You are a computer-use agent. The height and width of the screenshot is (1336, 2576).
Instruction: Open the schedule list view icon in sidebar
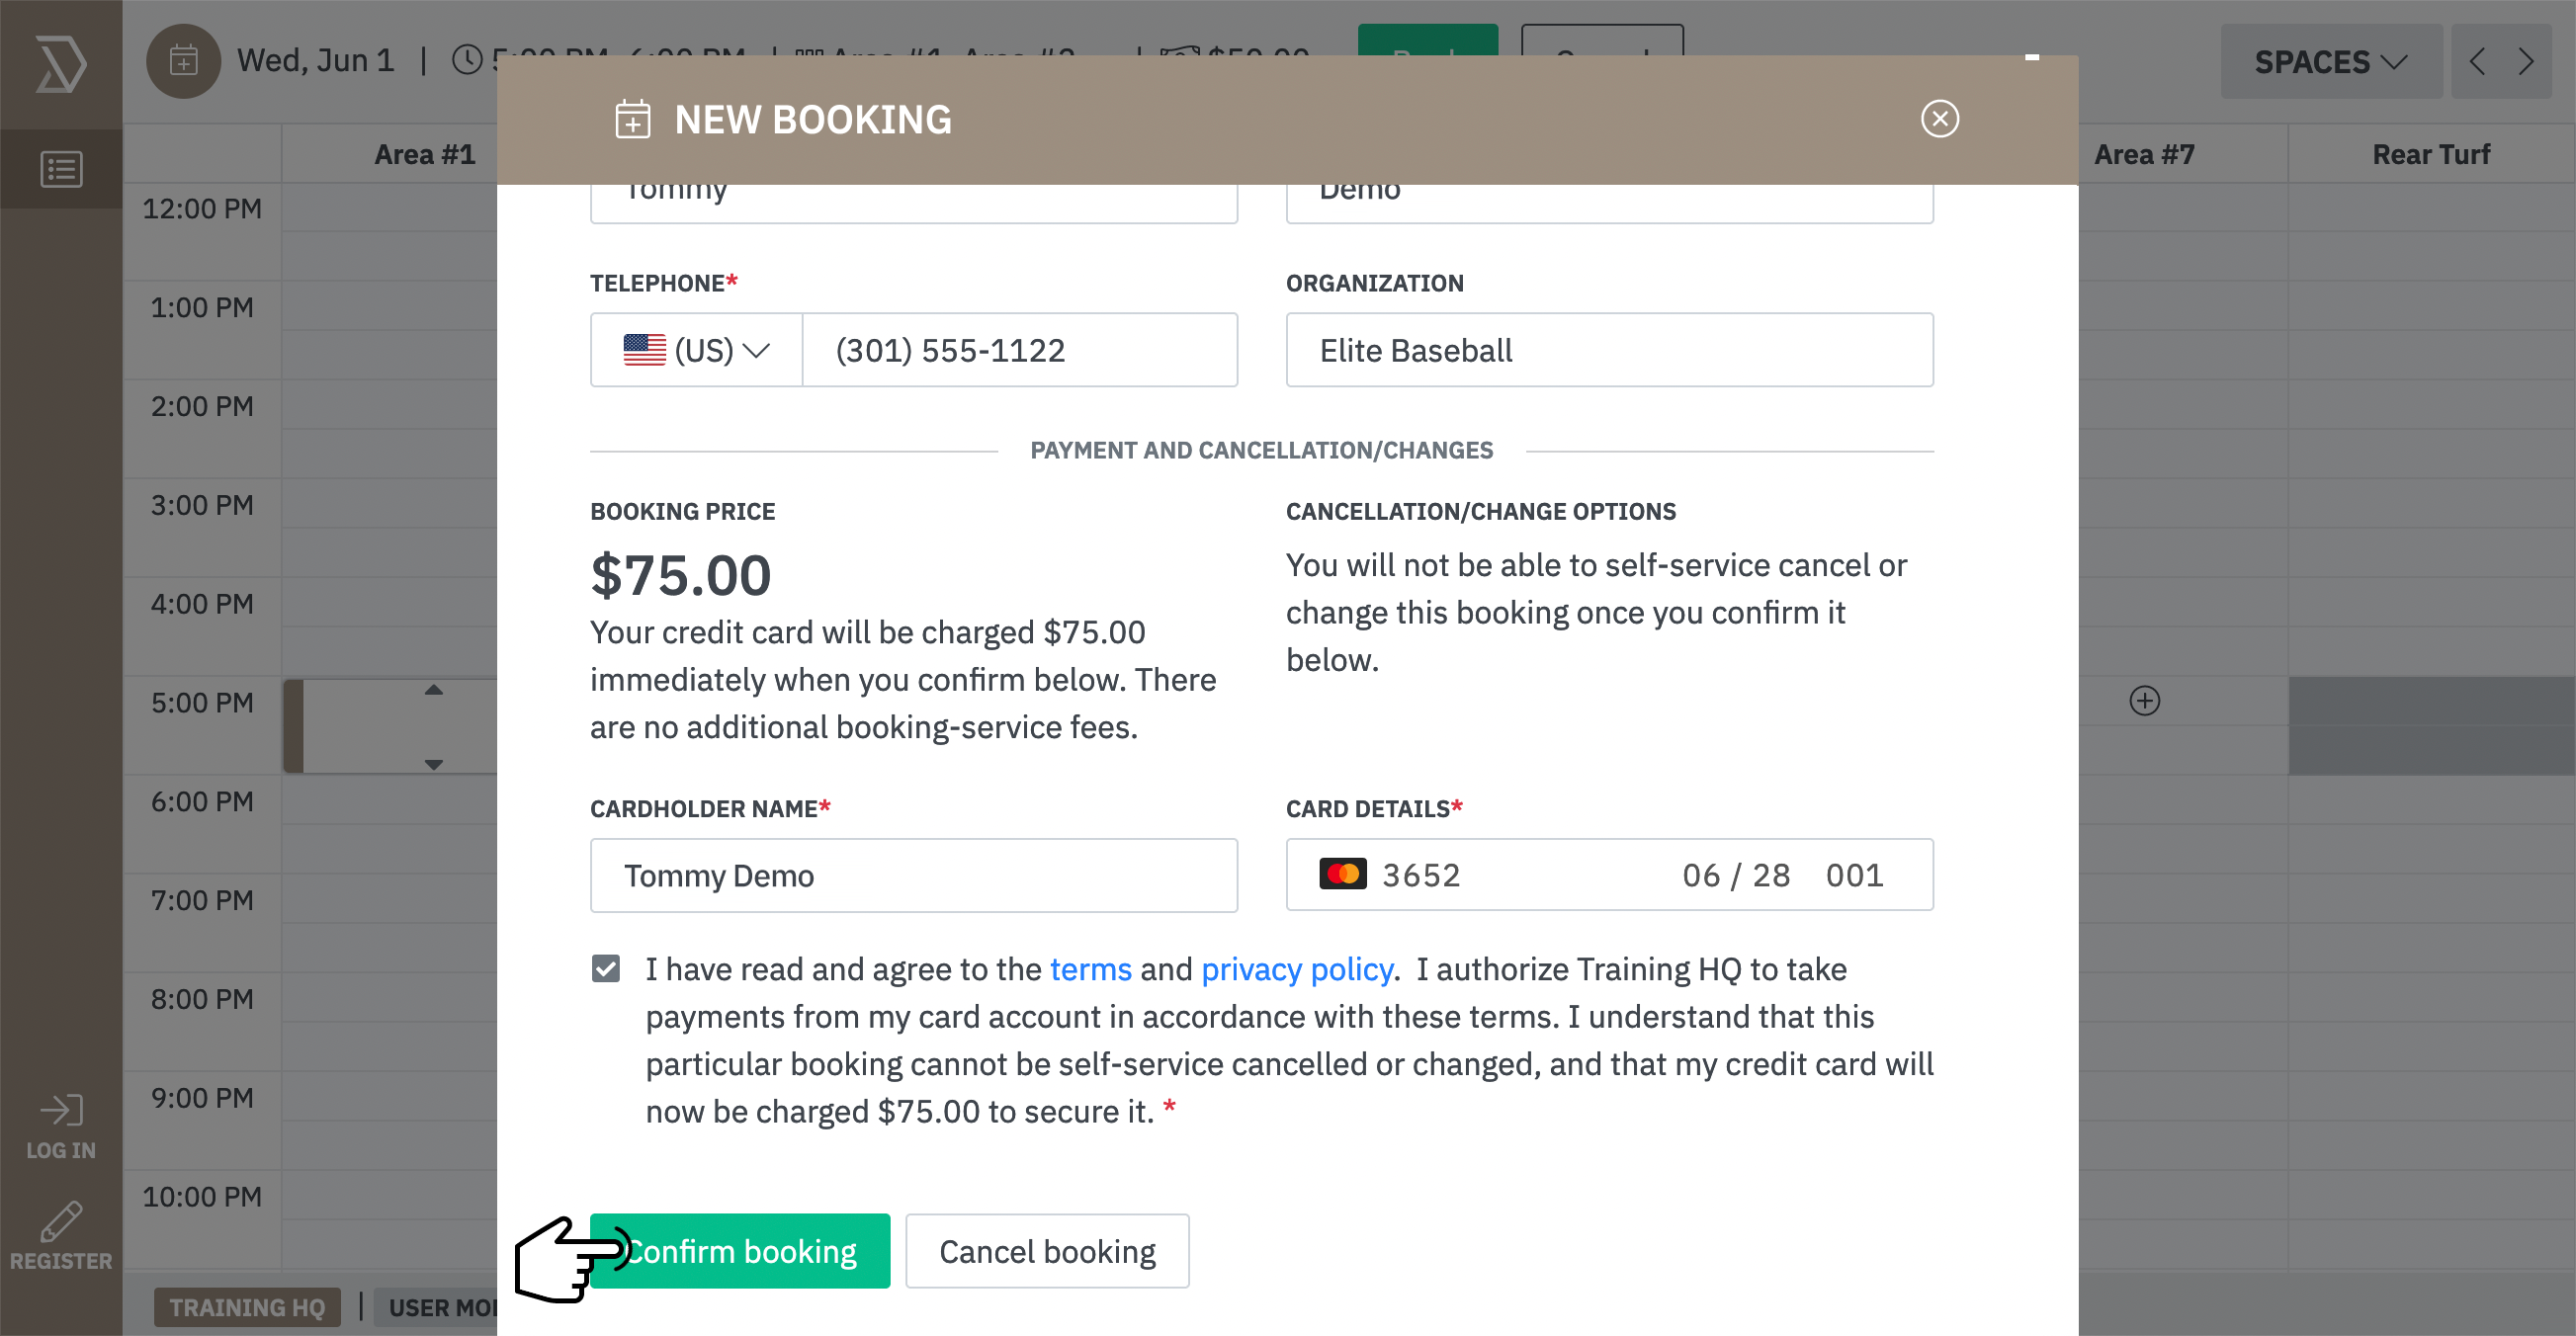pyautogui.click(x=61, y=169)
